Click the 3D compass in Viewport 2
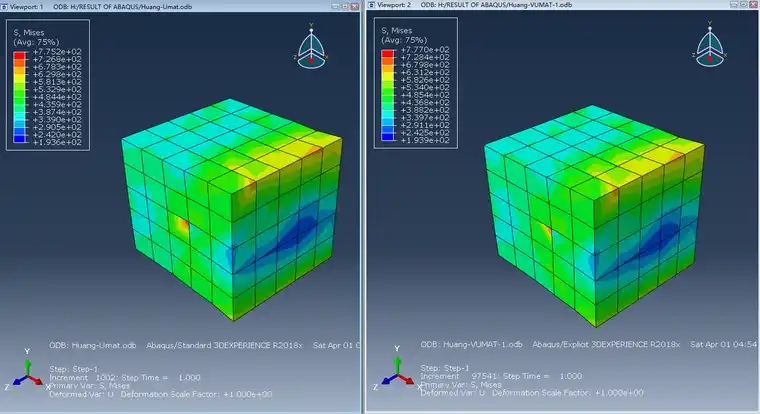This screenshot has width=760, height=414. click(x=710, y=44)
